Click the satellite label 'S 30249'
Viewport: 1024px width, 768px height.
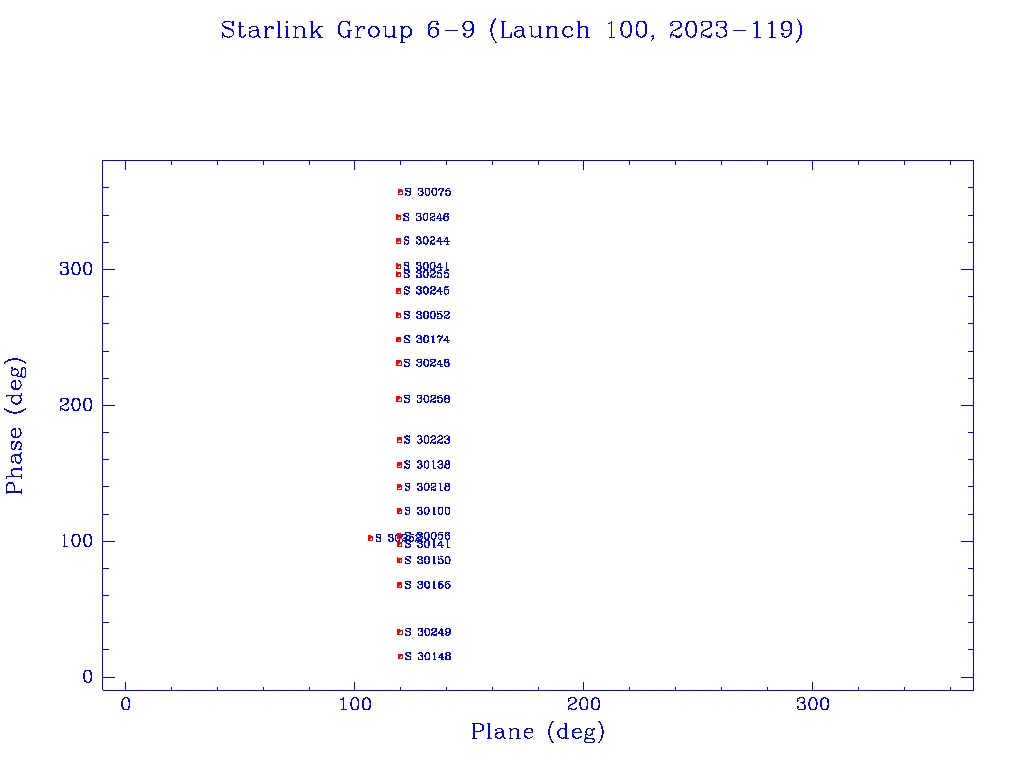coord(428,632)
